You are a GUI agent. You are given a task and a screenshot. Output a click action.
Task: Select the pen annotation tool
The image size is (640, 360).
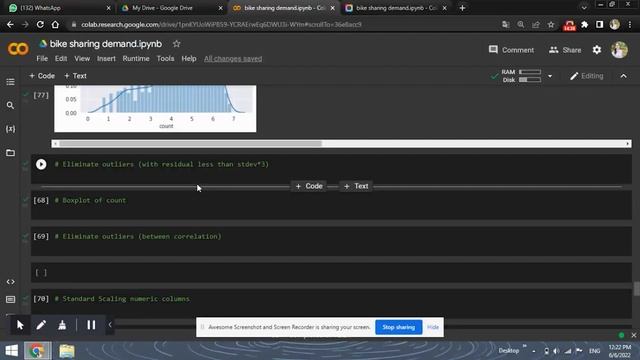point(41,325)
